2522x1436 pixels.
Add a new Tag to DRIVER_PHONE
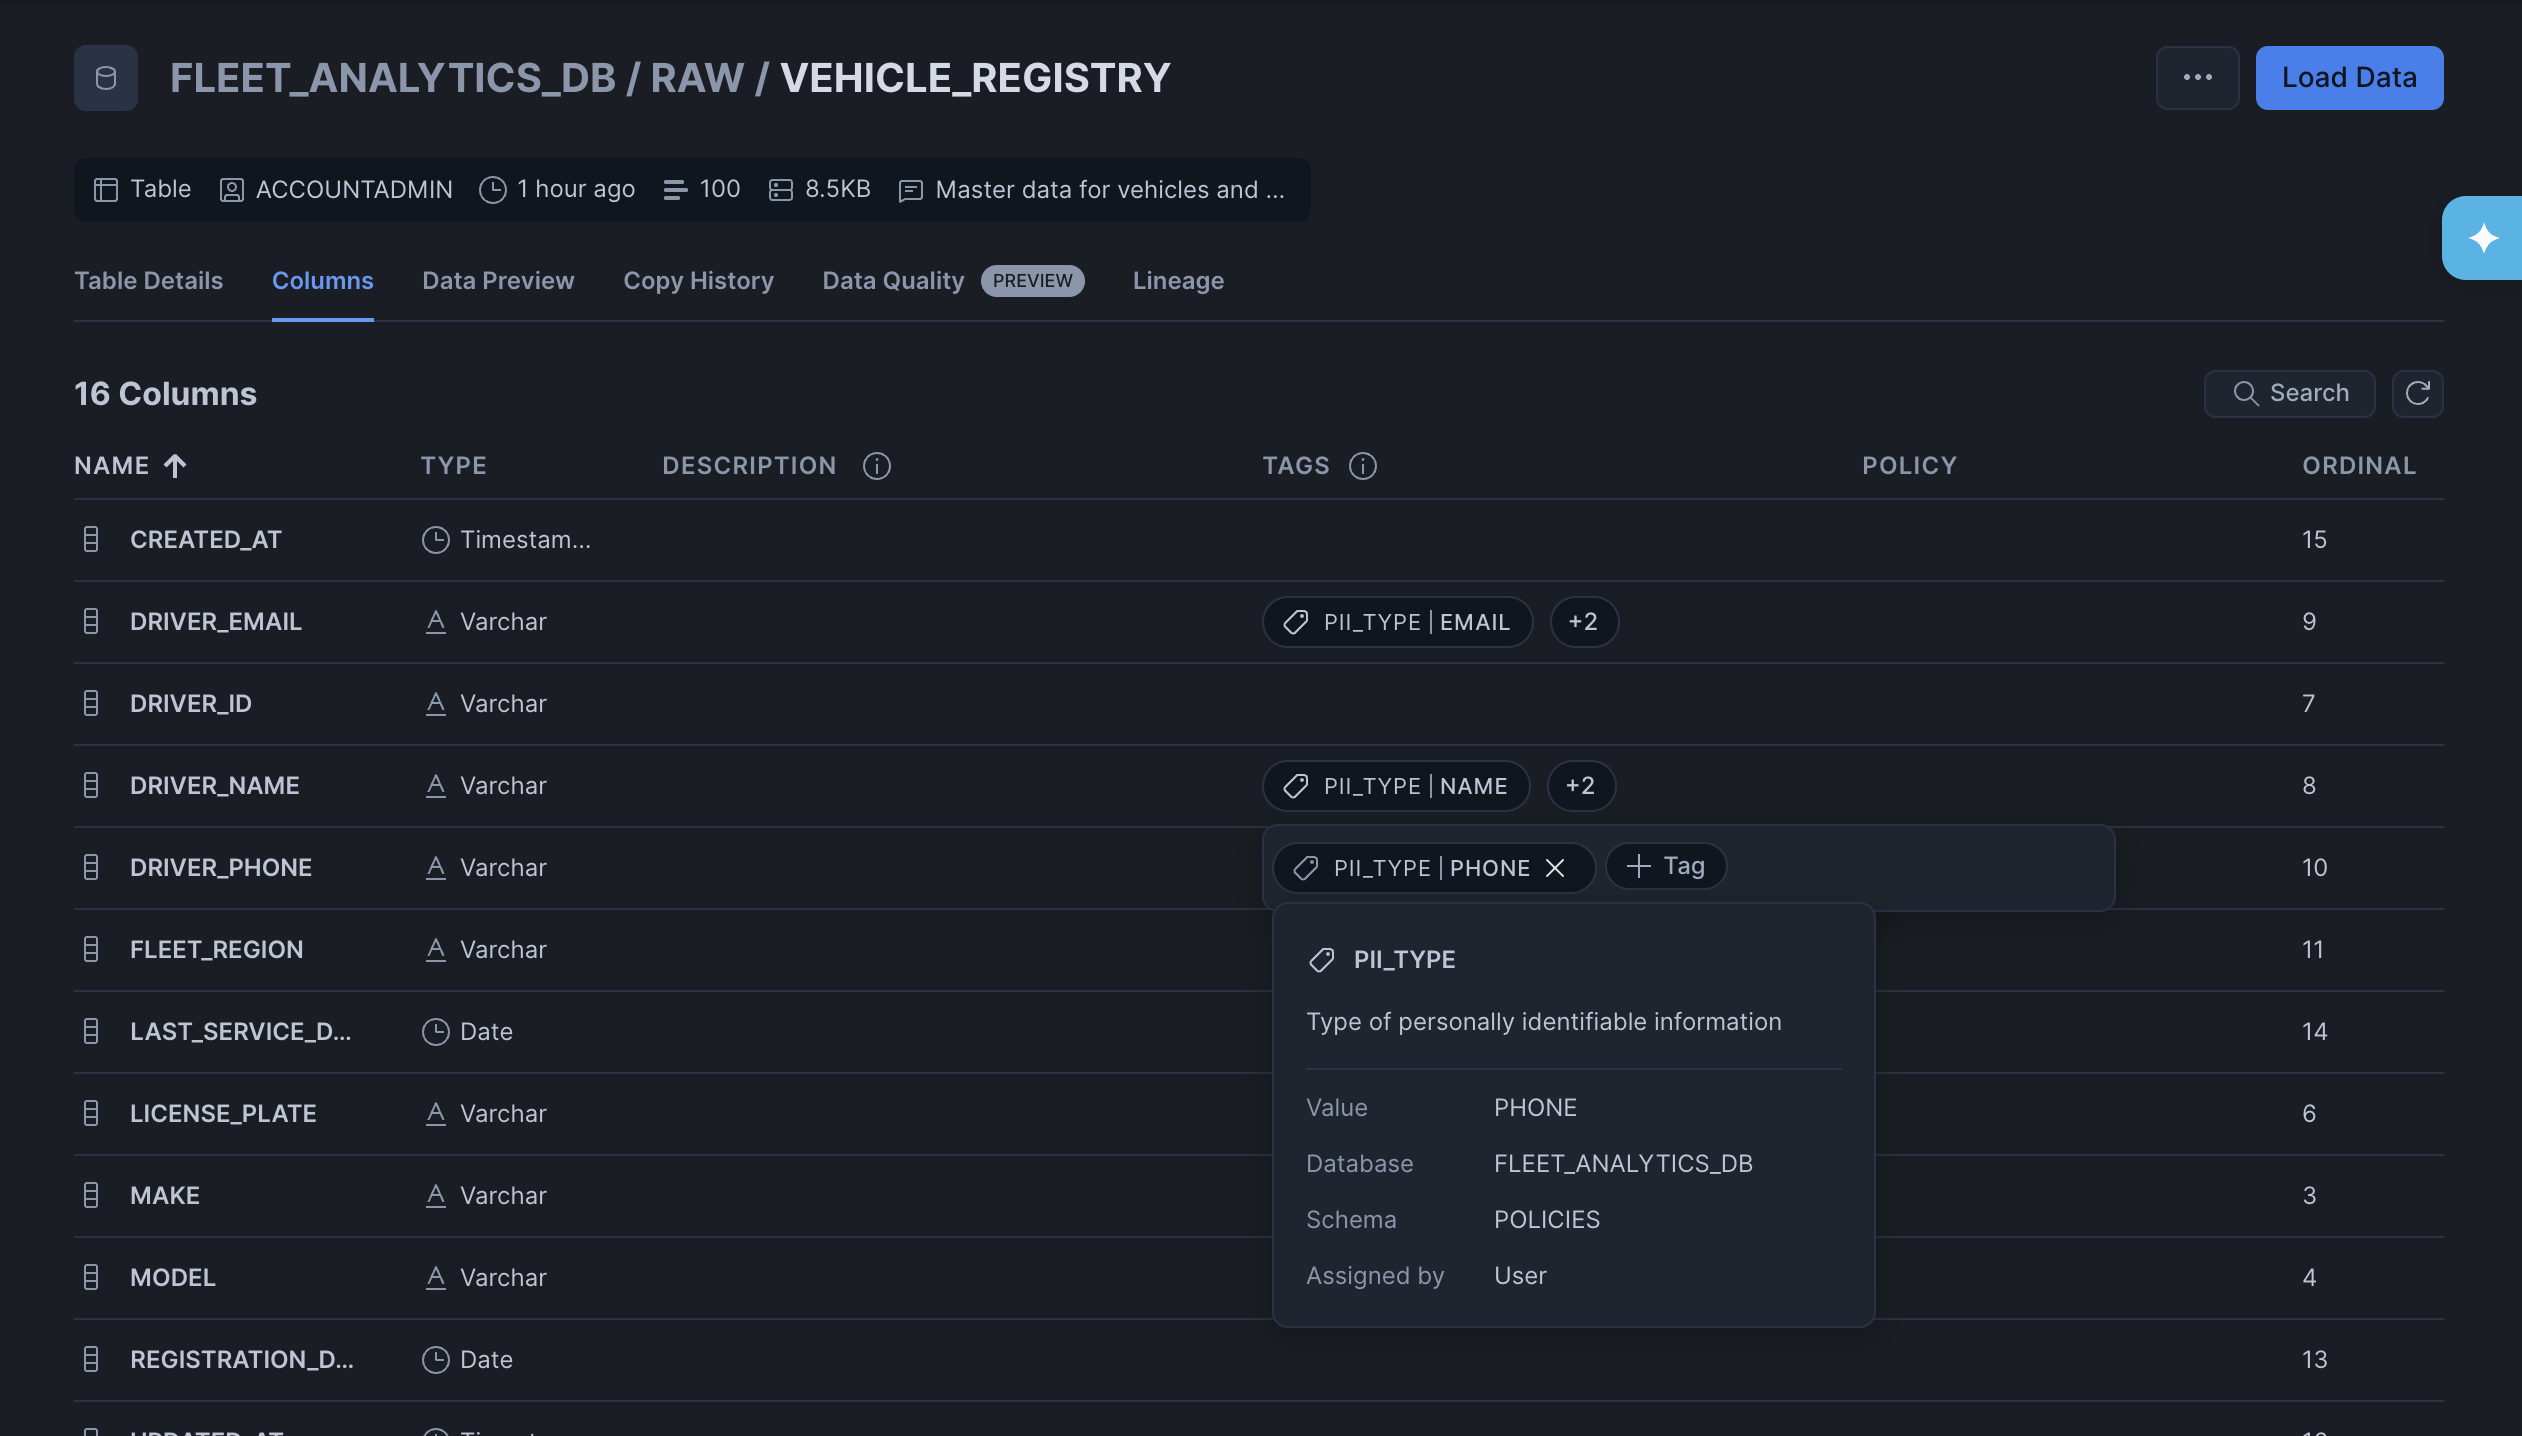(1665, 867)
